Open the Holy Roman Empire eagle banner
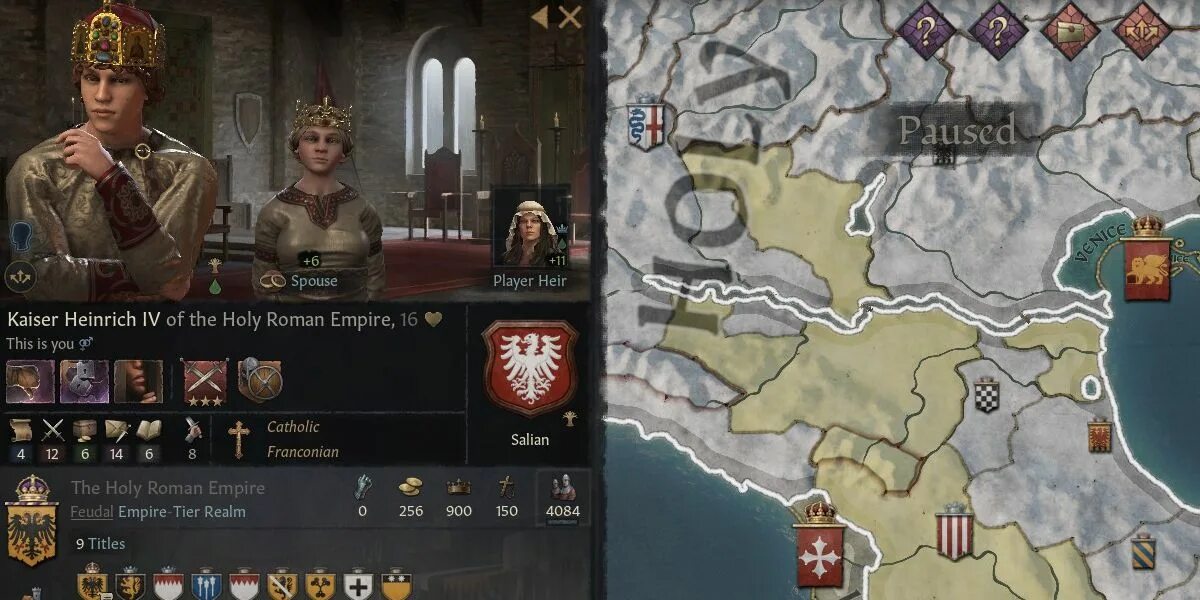 [x=31, y=522]
